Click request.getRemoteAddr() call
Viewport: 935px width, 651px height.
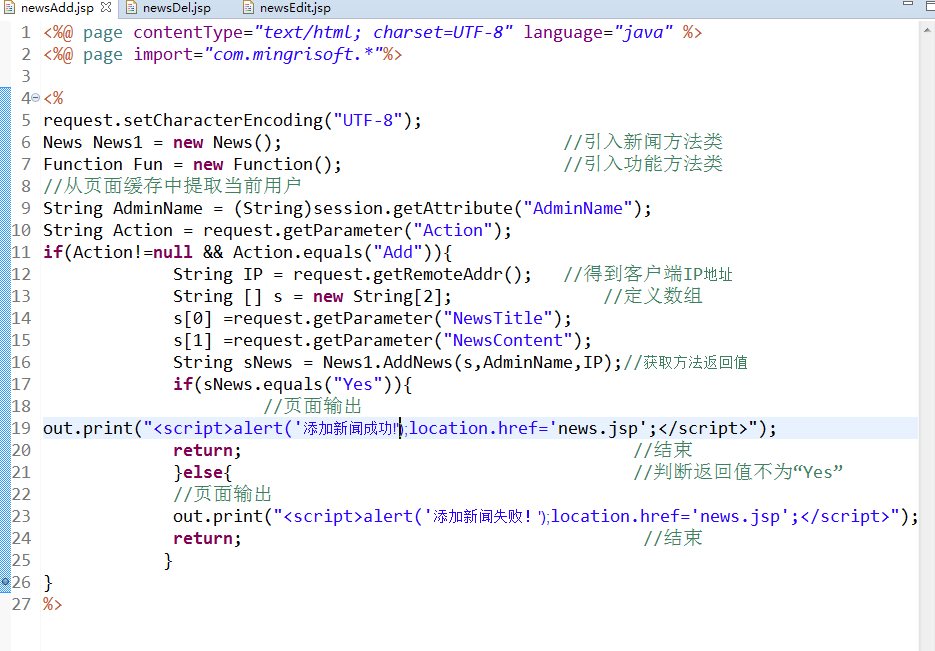(408, 274)
